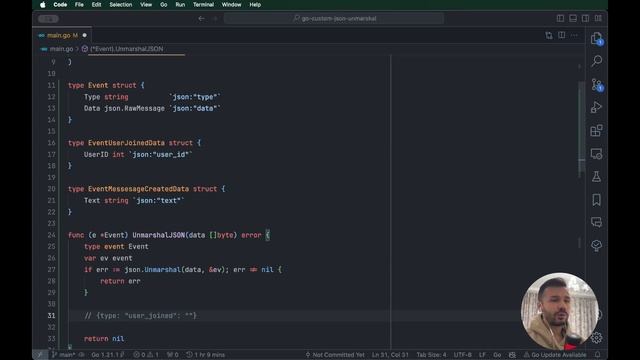Image resolution: width=640 pixels, height=360 pixels.
Task: Click Go 1.21.1 version in status bar
Action: click(107, 355)
